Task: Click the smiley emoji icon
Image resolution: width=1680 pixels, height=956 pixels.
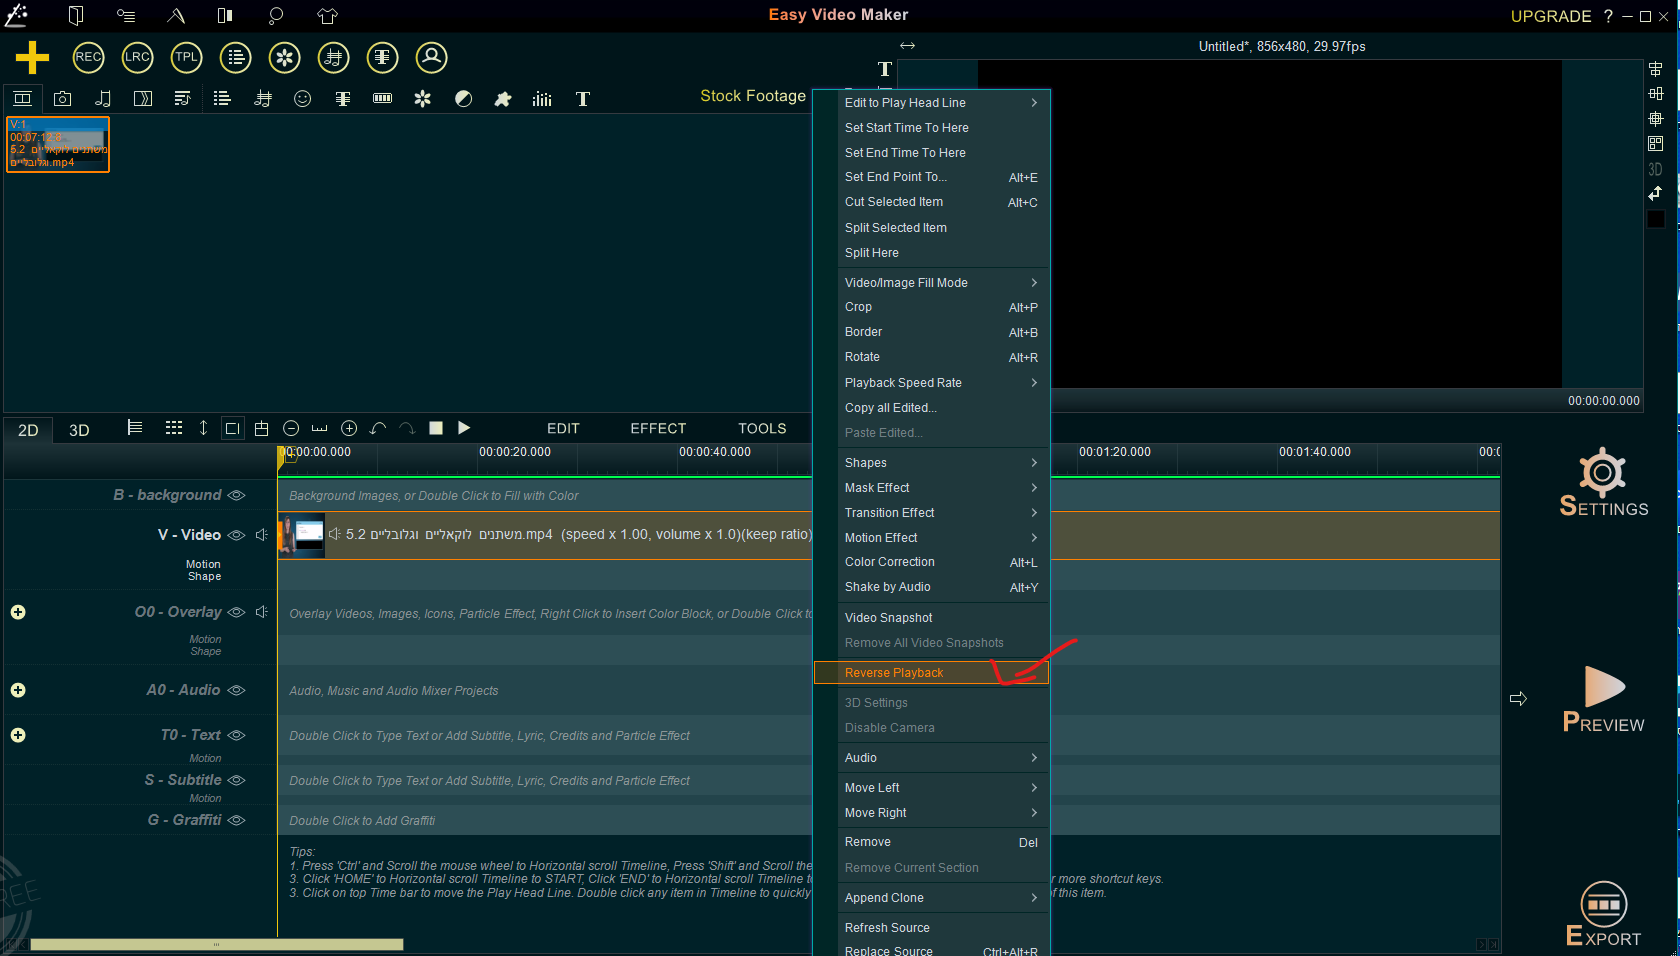Action: pos(303,98)
